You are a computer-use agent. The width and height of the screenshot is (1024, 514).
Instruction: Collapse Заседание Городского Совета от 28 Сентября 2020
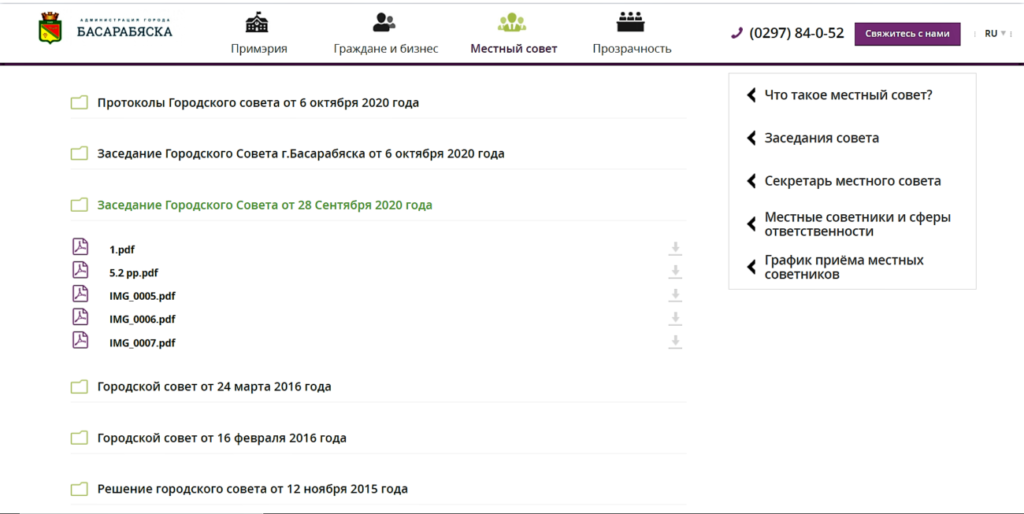click(x=264, y=205)
